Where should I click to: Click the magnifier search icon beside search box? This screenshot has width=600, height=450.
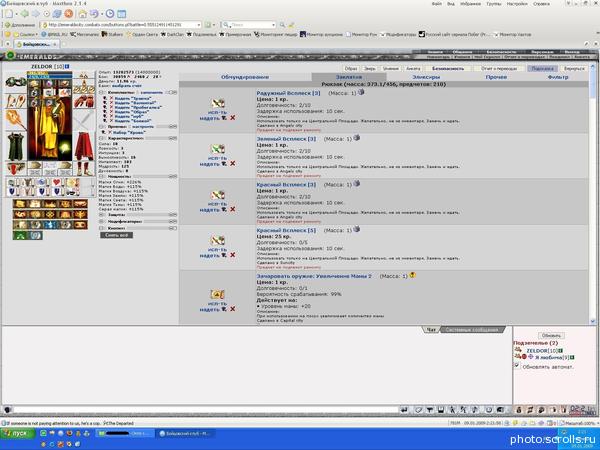282,25
